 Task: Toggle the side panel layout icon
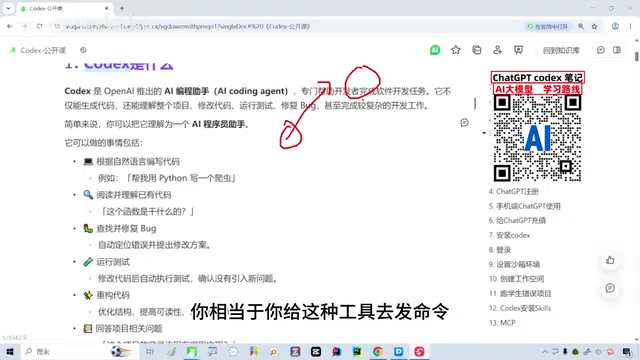[617, 50]
